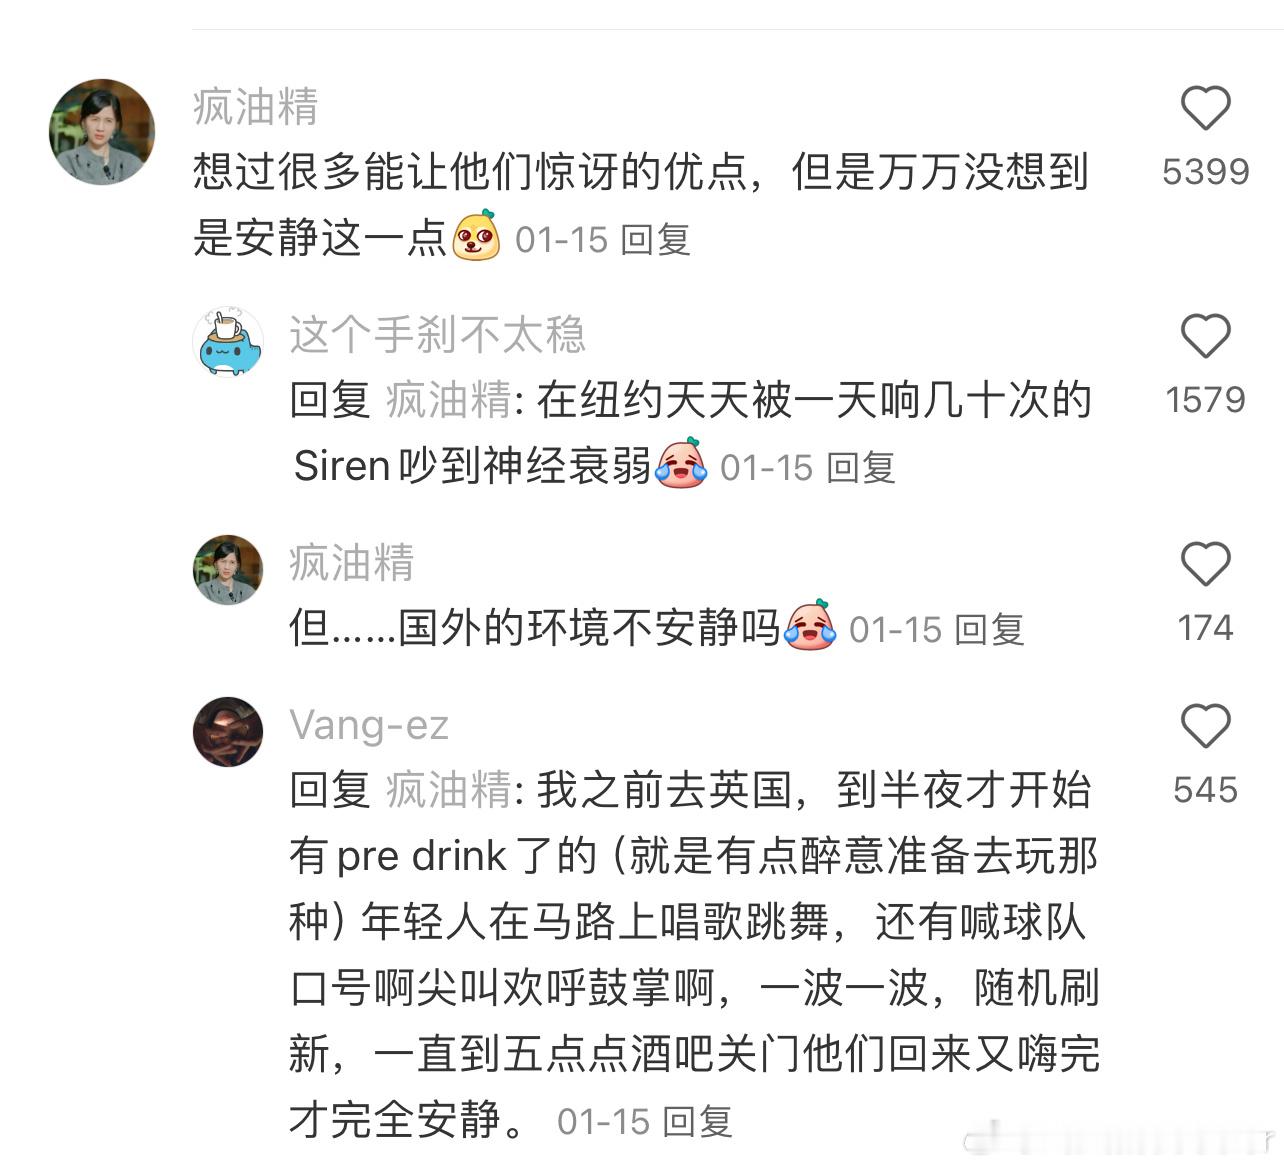This screenshot has height=1167, width=1284.
Task: Open username 疯油精 on the top comment
Action: [256, 107]
